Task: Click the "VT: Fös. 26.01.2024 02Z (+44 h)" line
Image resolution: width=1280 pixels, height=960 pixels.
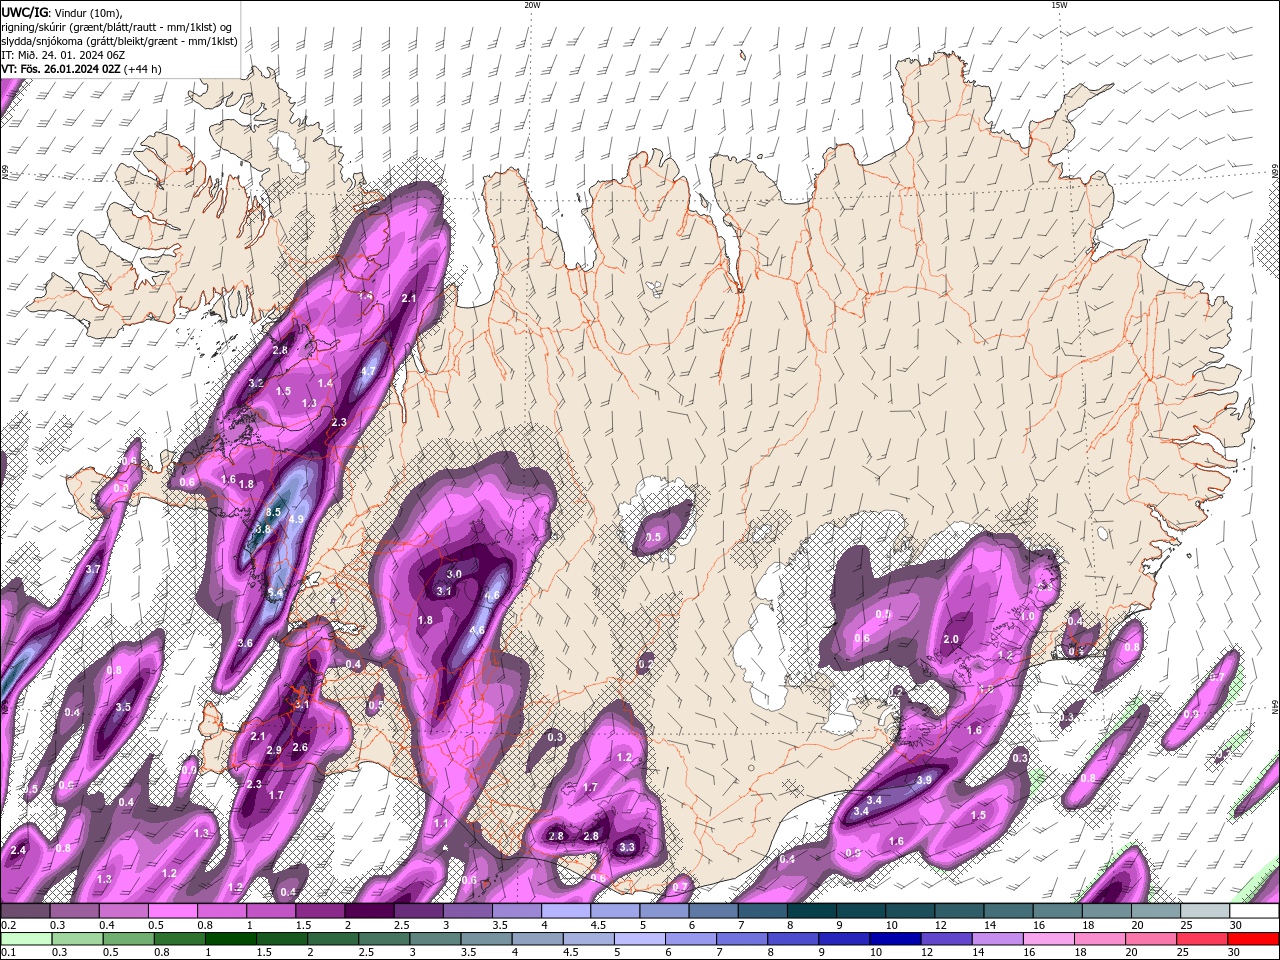Action: 81,69
